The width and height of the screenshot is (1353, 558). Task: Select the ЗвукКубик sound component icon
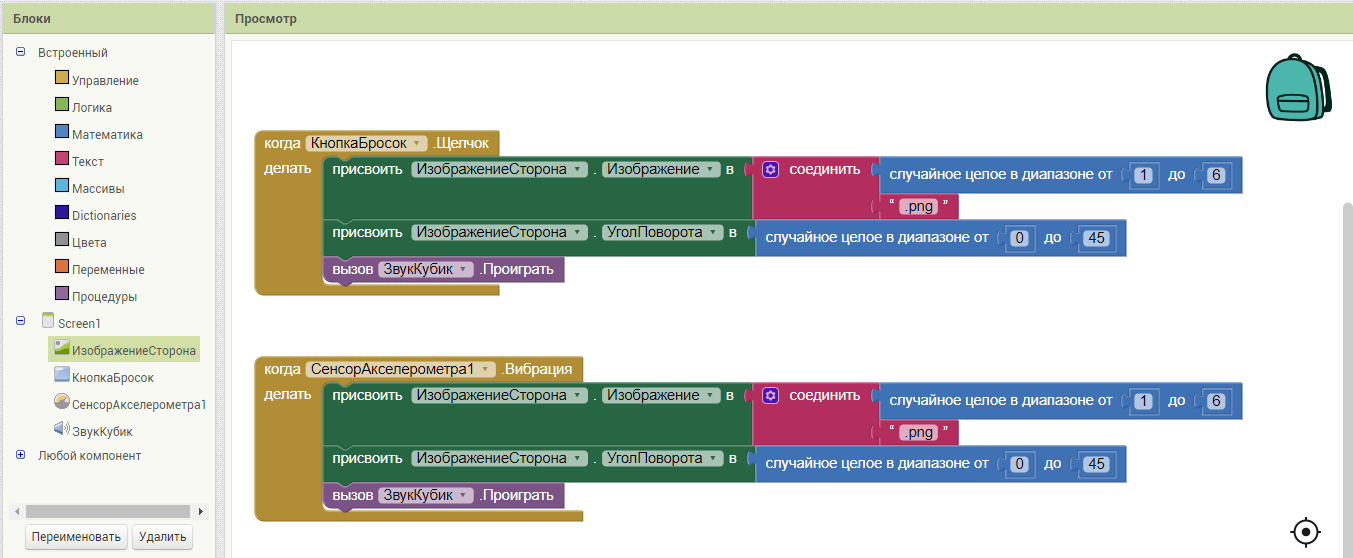point(62,429)
